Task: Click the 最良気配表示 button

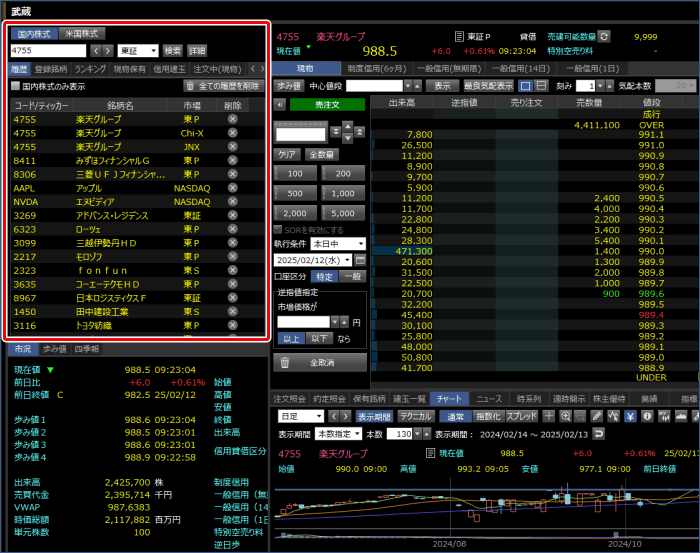Action: click(x=488, y=86)
